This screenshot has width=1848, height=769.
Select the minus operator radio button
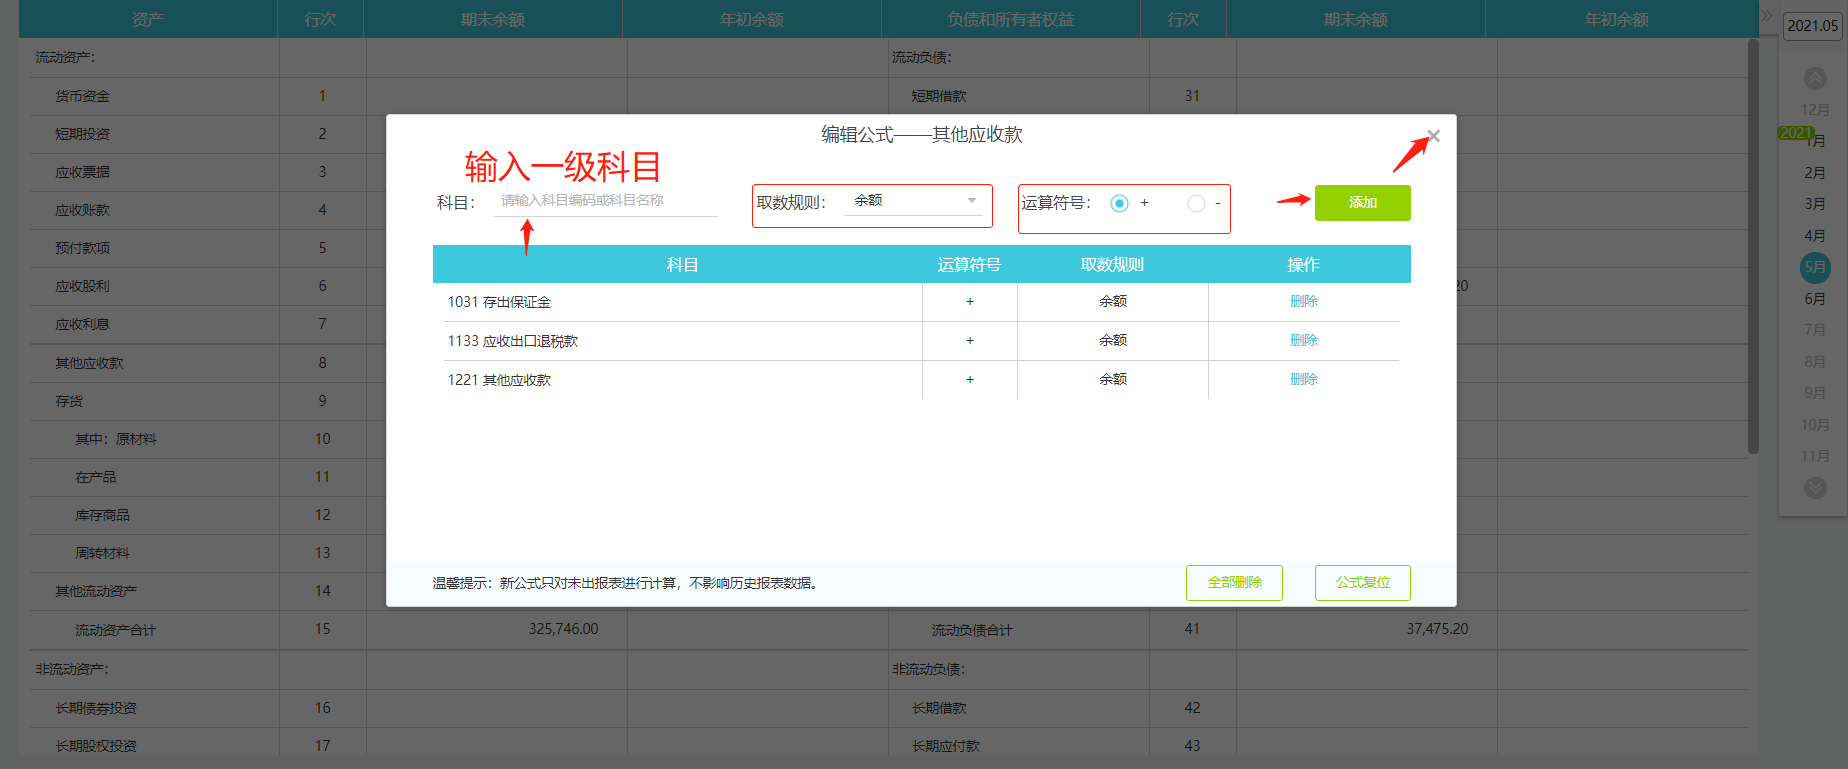1196,203
